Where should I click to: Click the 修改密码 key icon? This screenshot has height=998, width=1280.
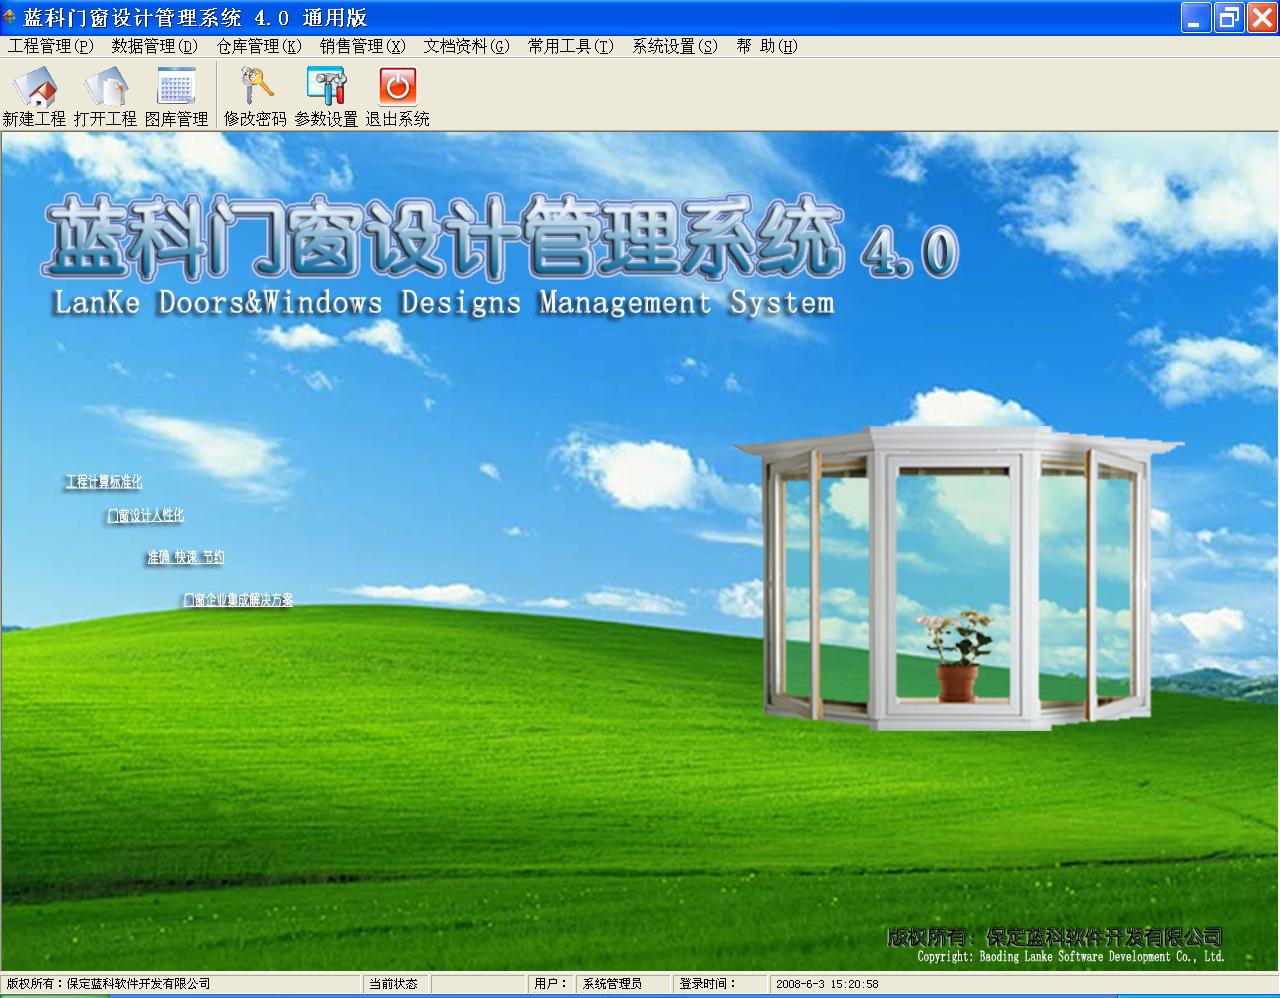[x=255, y=87]
